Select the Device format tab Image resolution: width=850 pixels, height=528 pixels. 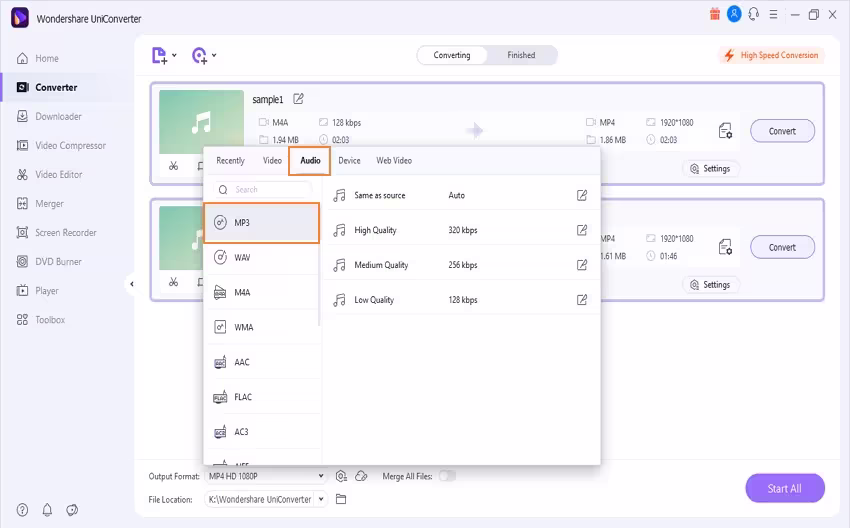coord(349,160)
